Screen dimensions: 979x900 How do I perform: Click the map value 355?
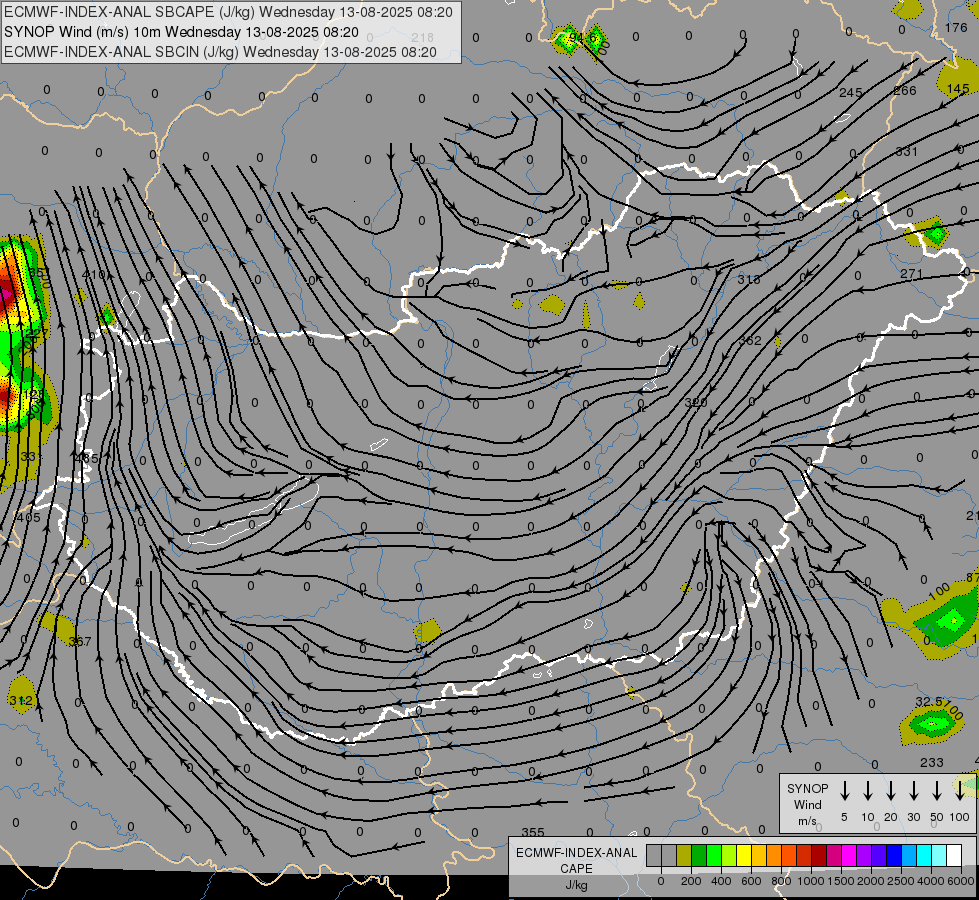pyautogui.click(x=533, y=832)
